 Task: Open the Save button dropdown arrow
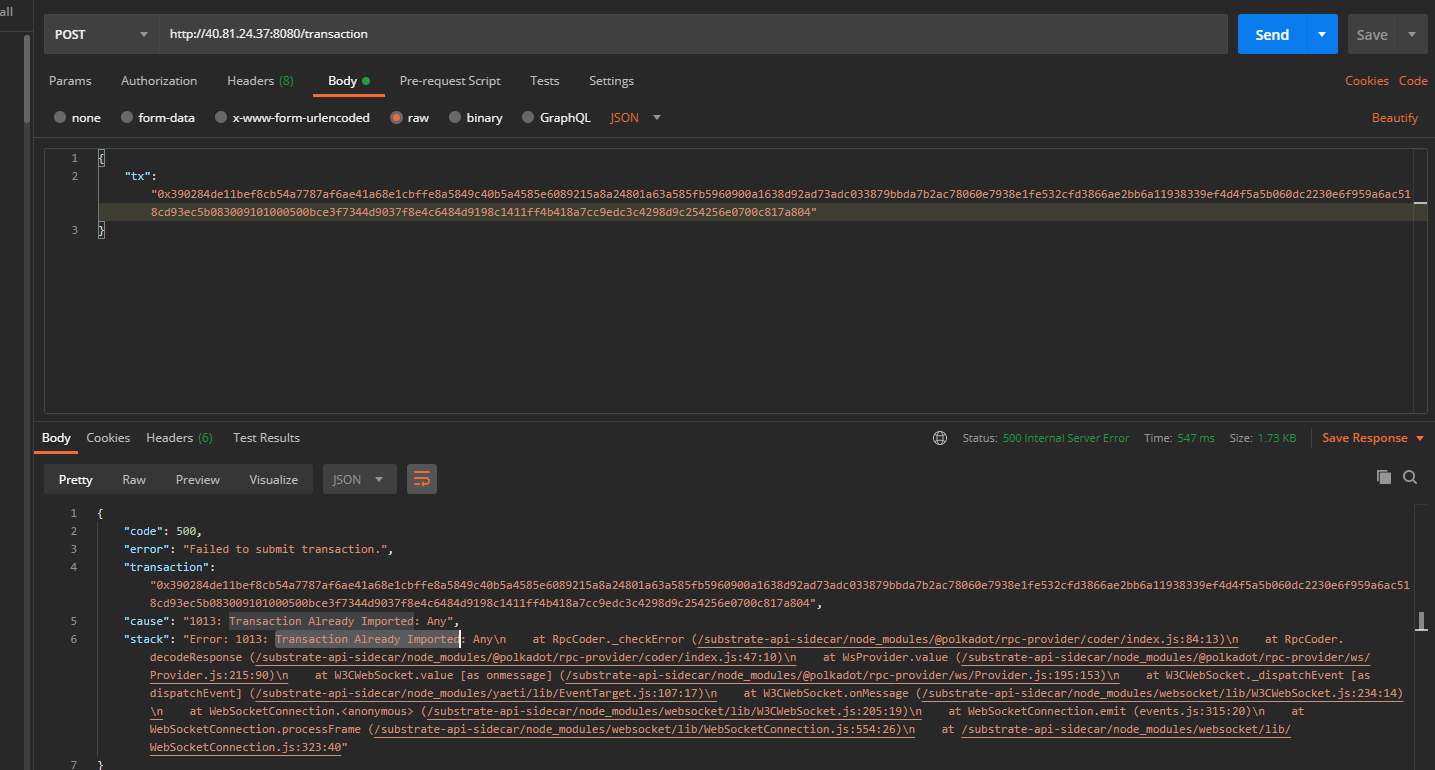[1413, 33]
